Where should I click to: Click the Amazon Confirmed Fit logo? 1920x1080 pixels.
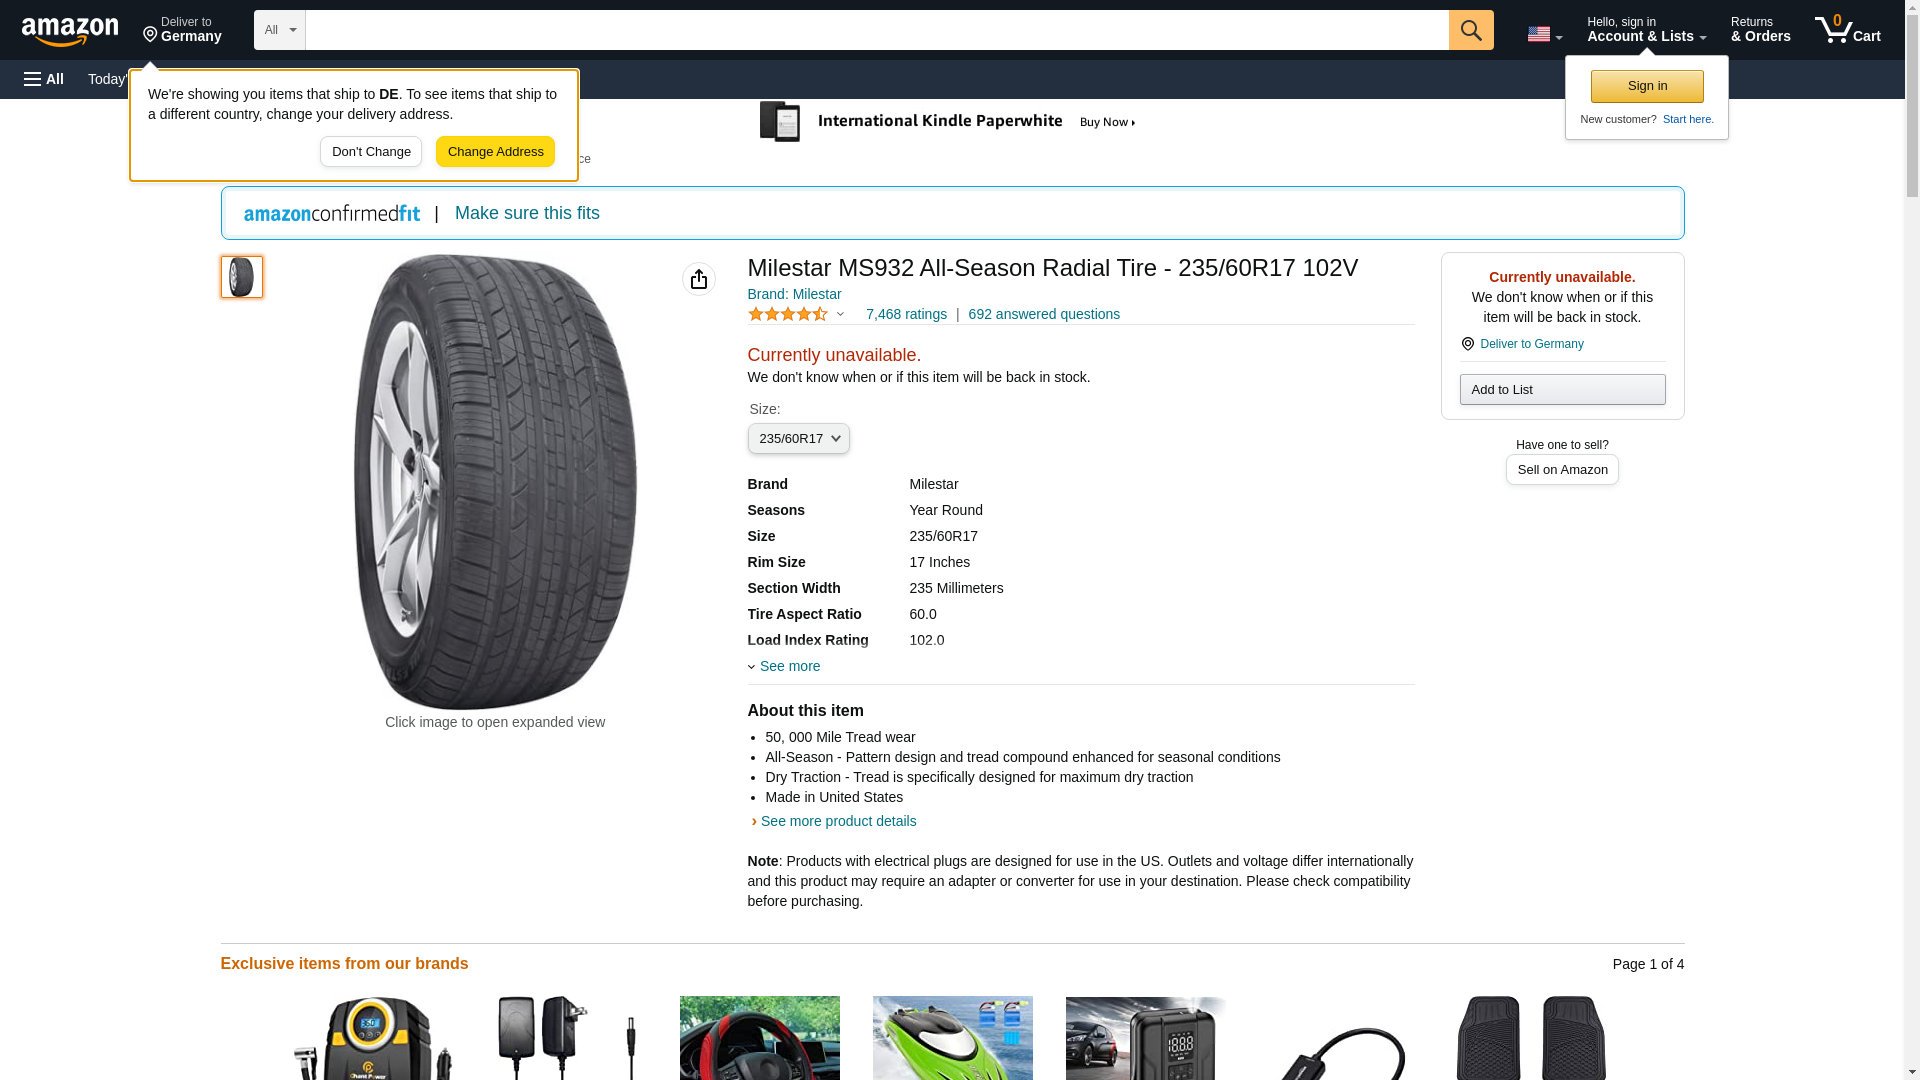click(x=332, y=213)
